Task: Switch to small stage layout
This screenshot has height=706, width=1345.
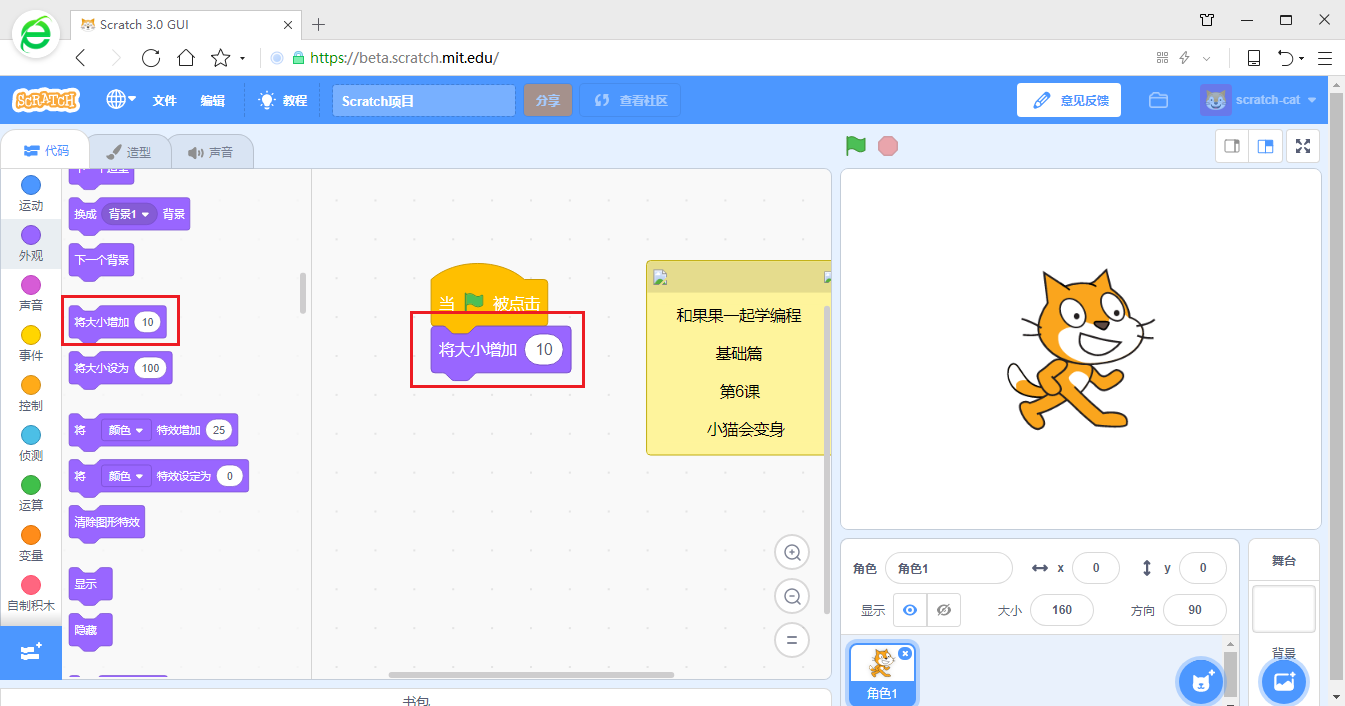Action: tap(1232, 146)
